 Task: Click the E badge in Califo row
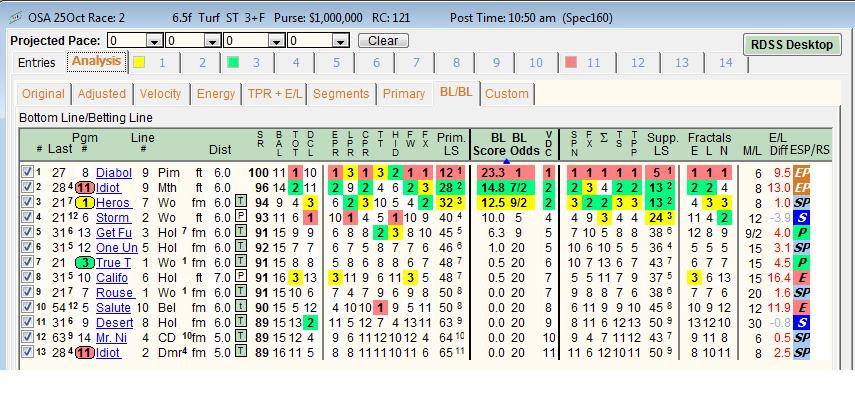point(801,278)
